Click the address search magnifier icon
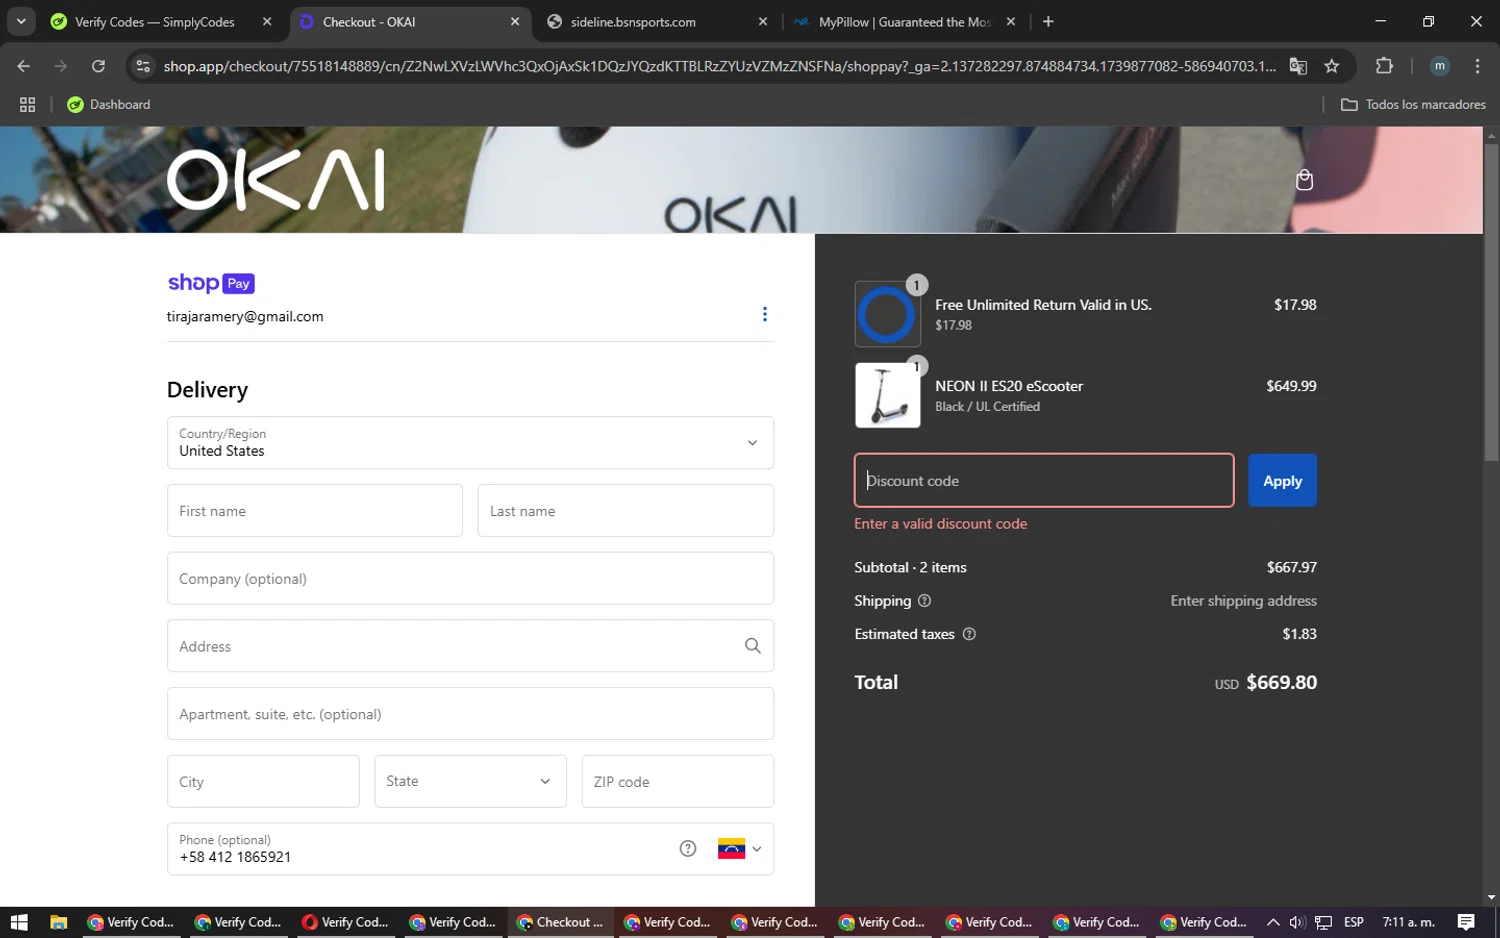Screen dimensions: 1500x938 pyautogui.click(x=753, y=646)
